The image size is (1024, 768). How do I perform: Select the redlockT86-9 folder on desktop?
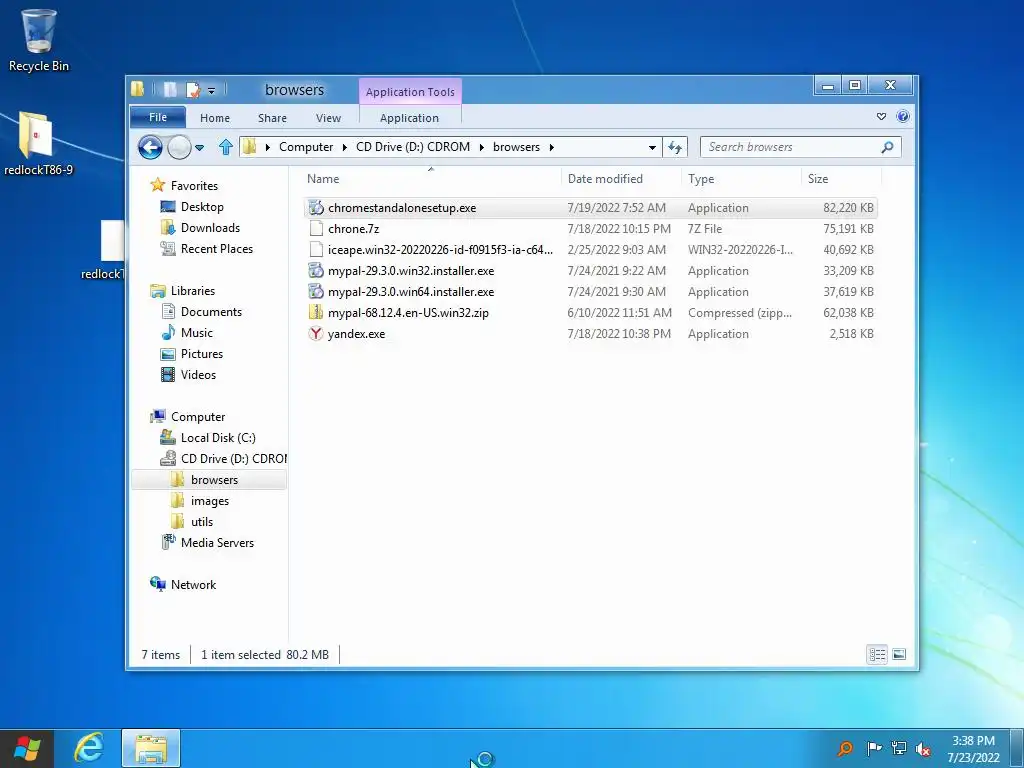38,144
